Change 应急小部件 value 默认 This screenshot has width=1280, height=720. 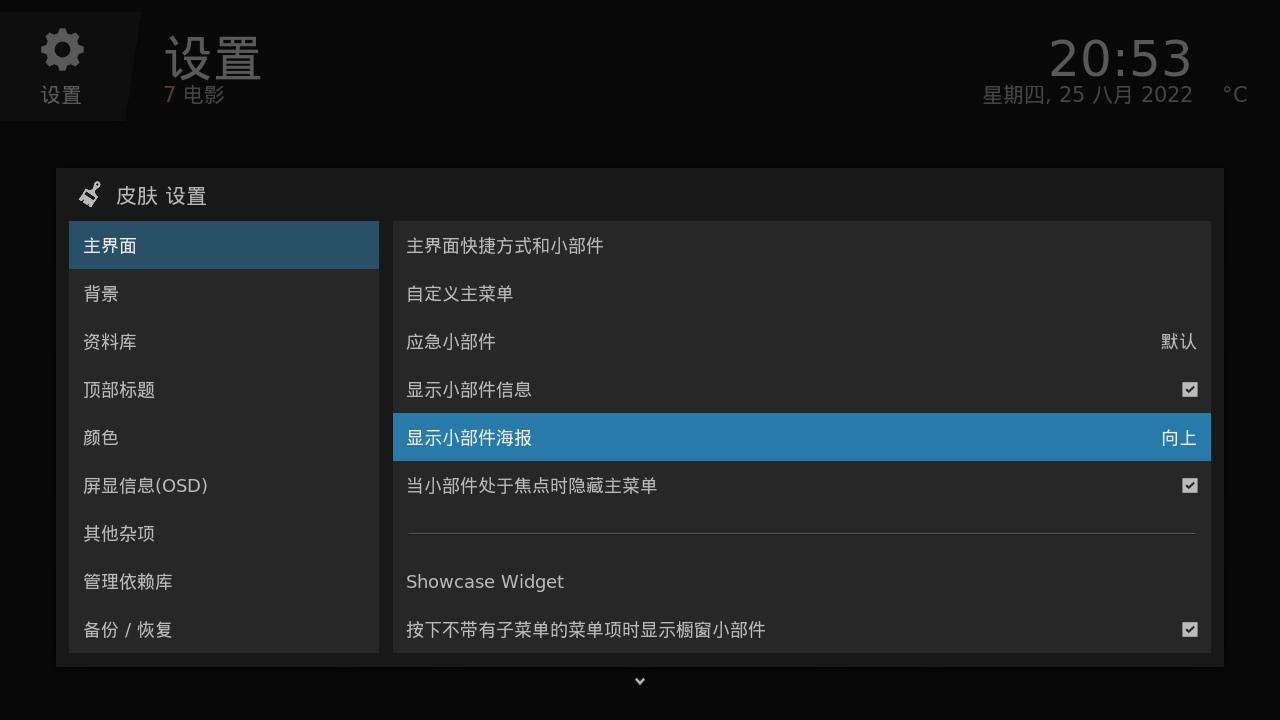point(1178,342)
